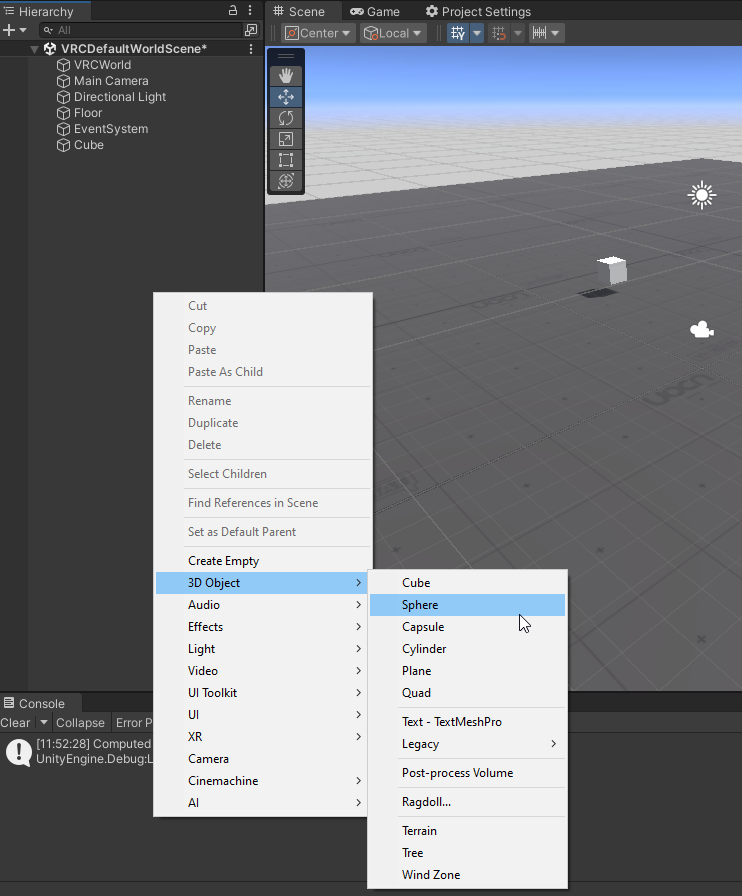Select the Hand view tool
This screenshot has height=896, width=742.
(x=286, y=76)
